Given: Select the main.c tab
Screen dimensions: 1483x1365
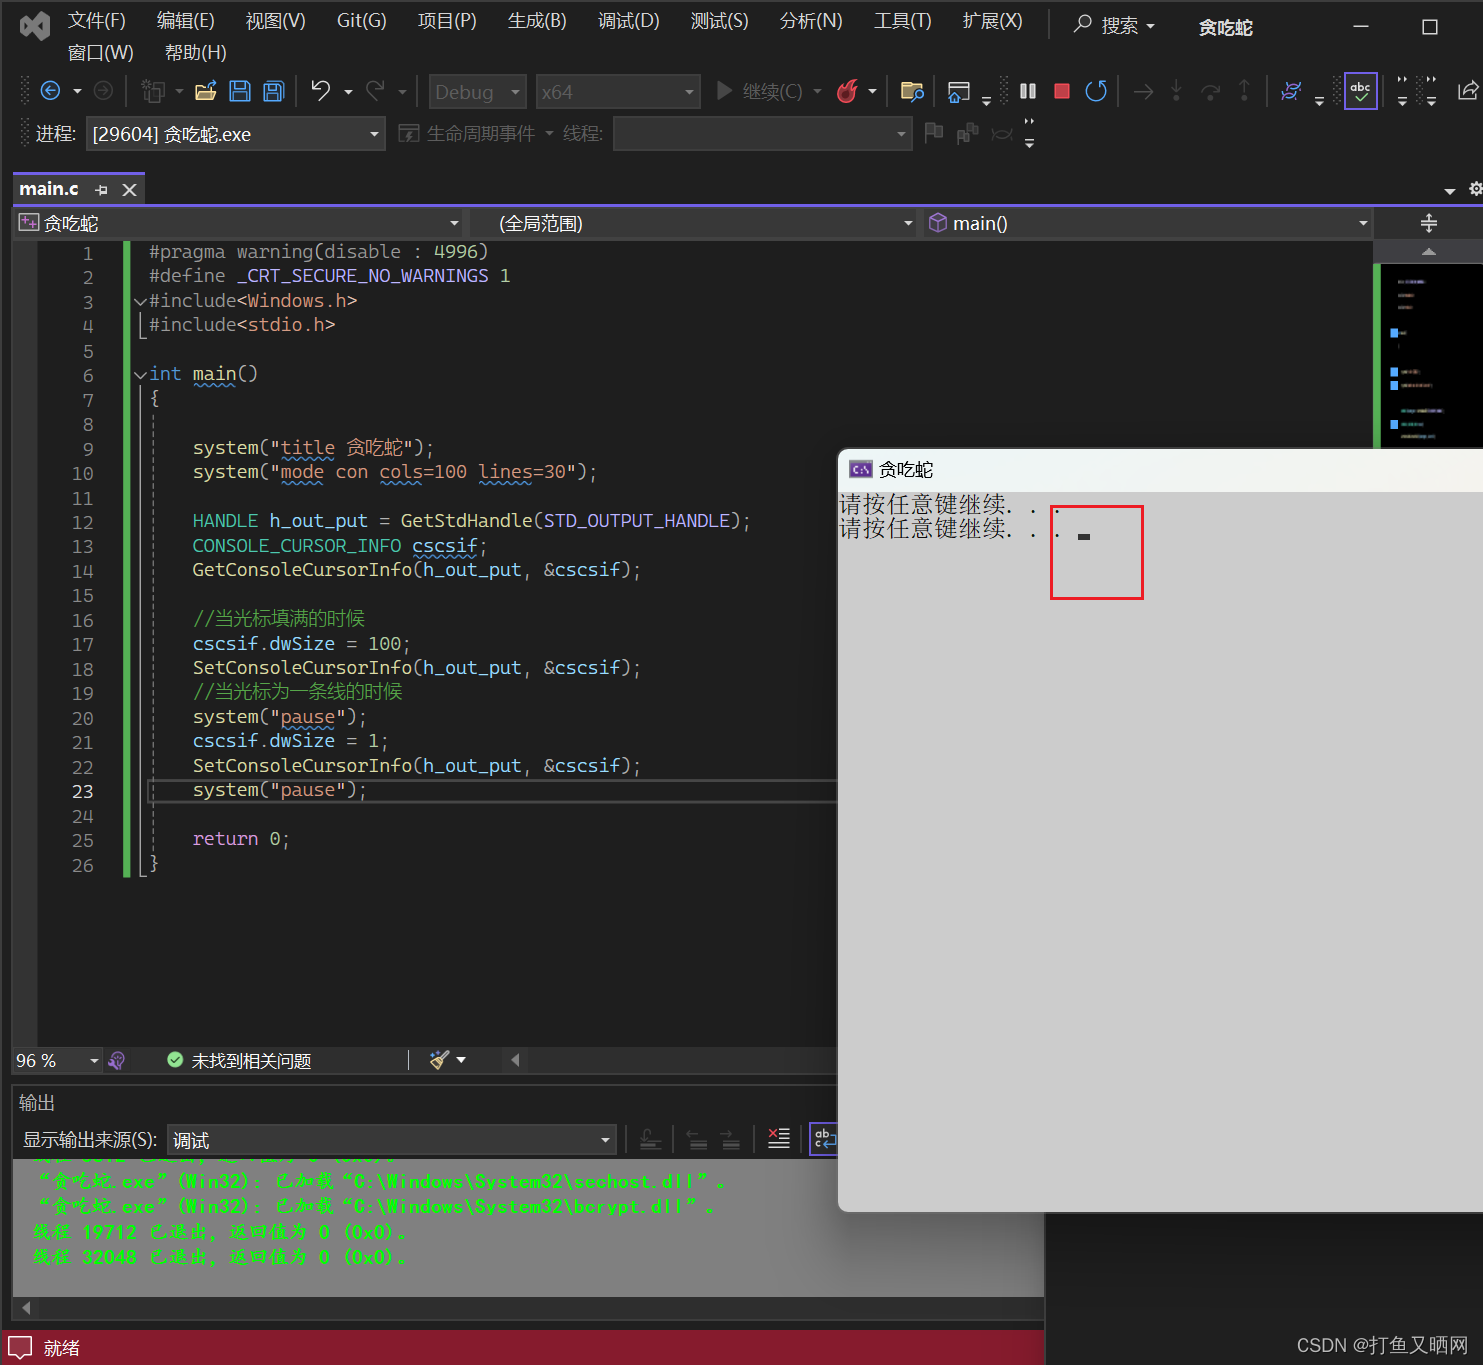Looking at the screenshot, I should click(x=49, y=189).
